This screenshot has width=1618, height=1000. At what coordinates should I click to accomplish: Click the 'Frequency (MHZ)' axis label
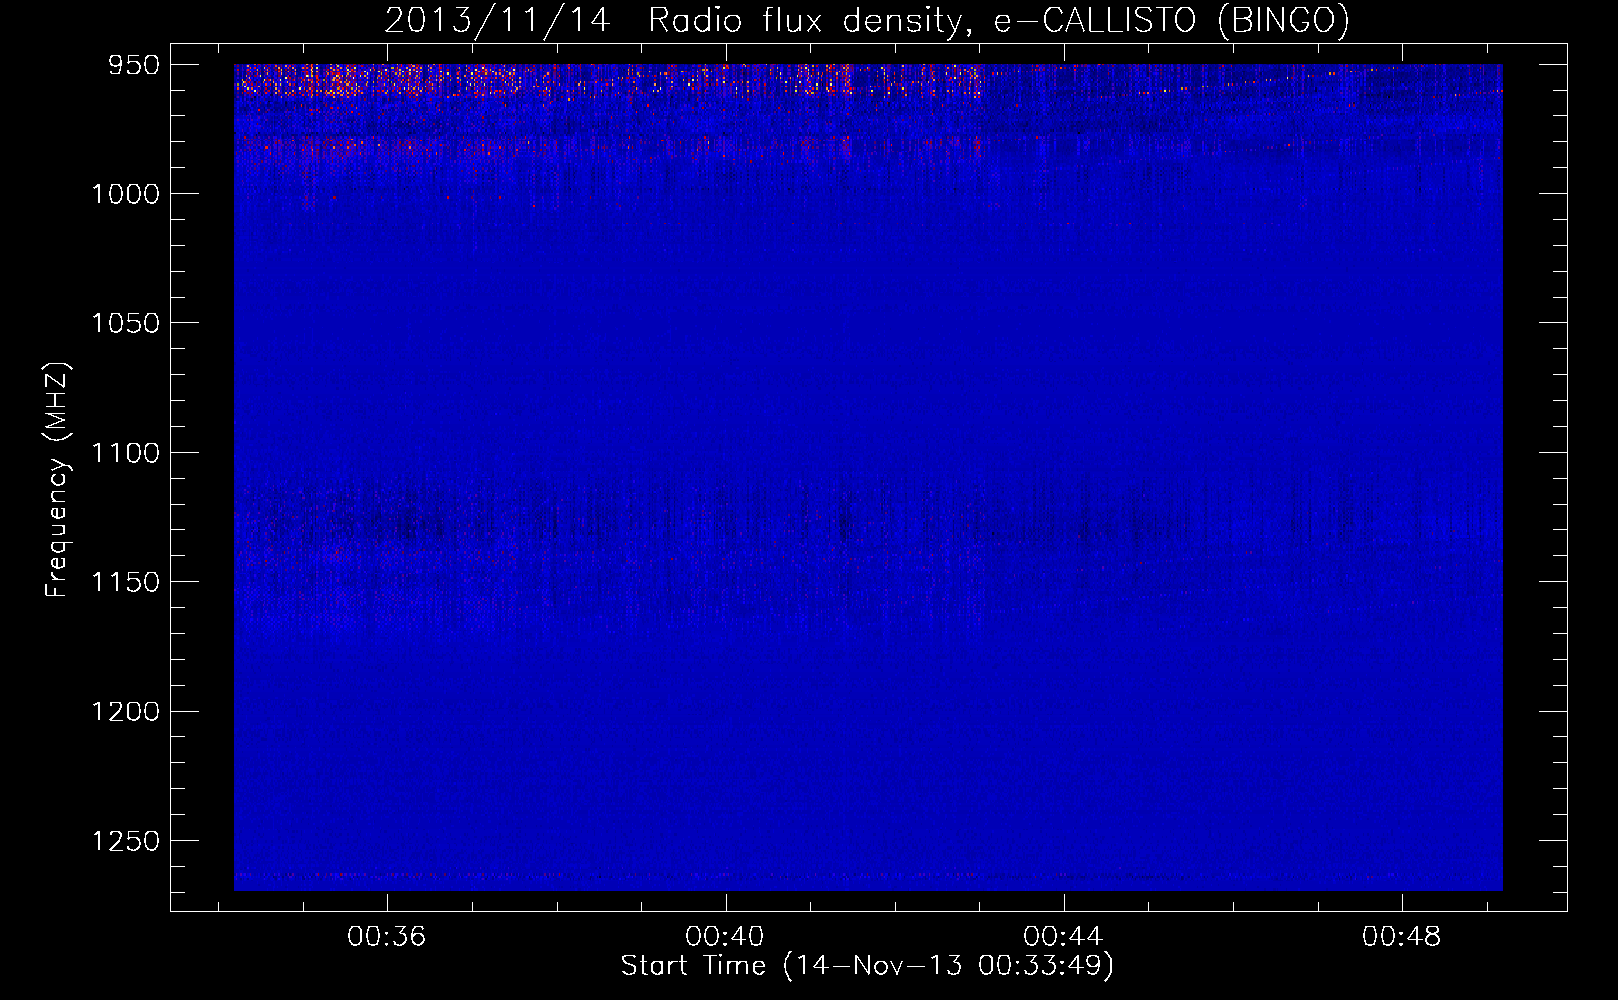(57, 480)
